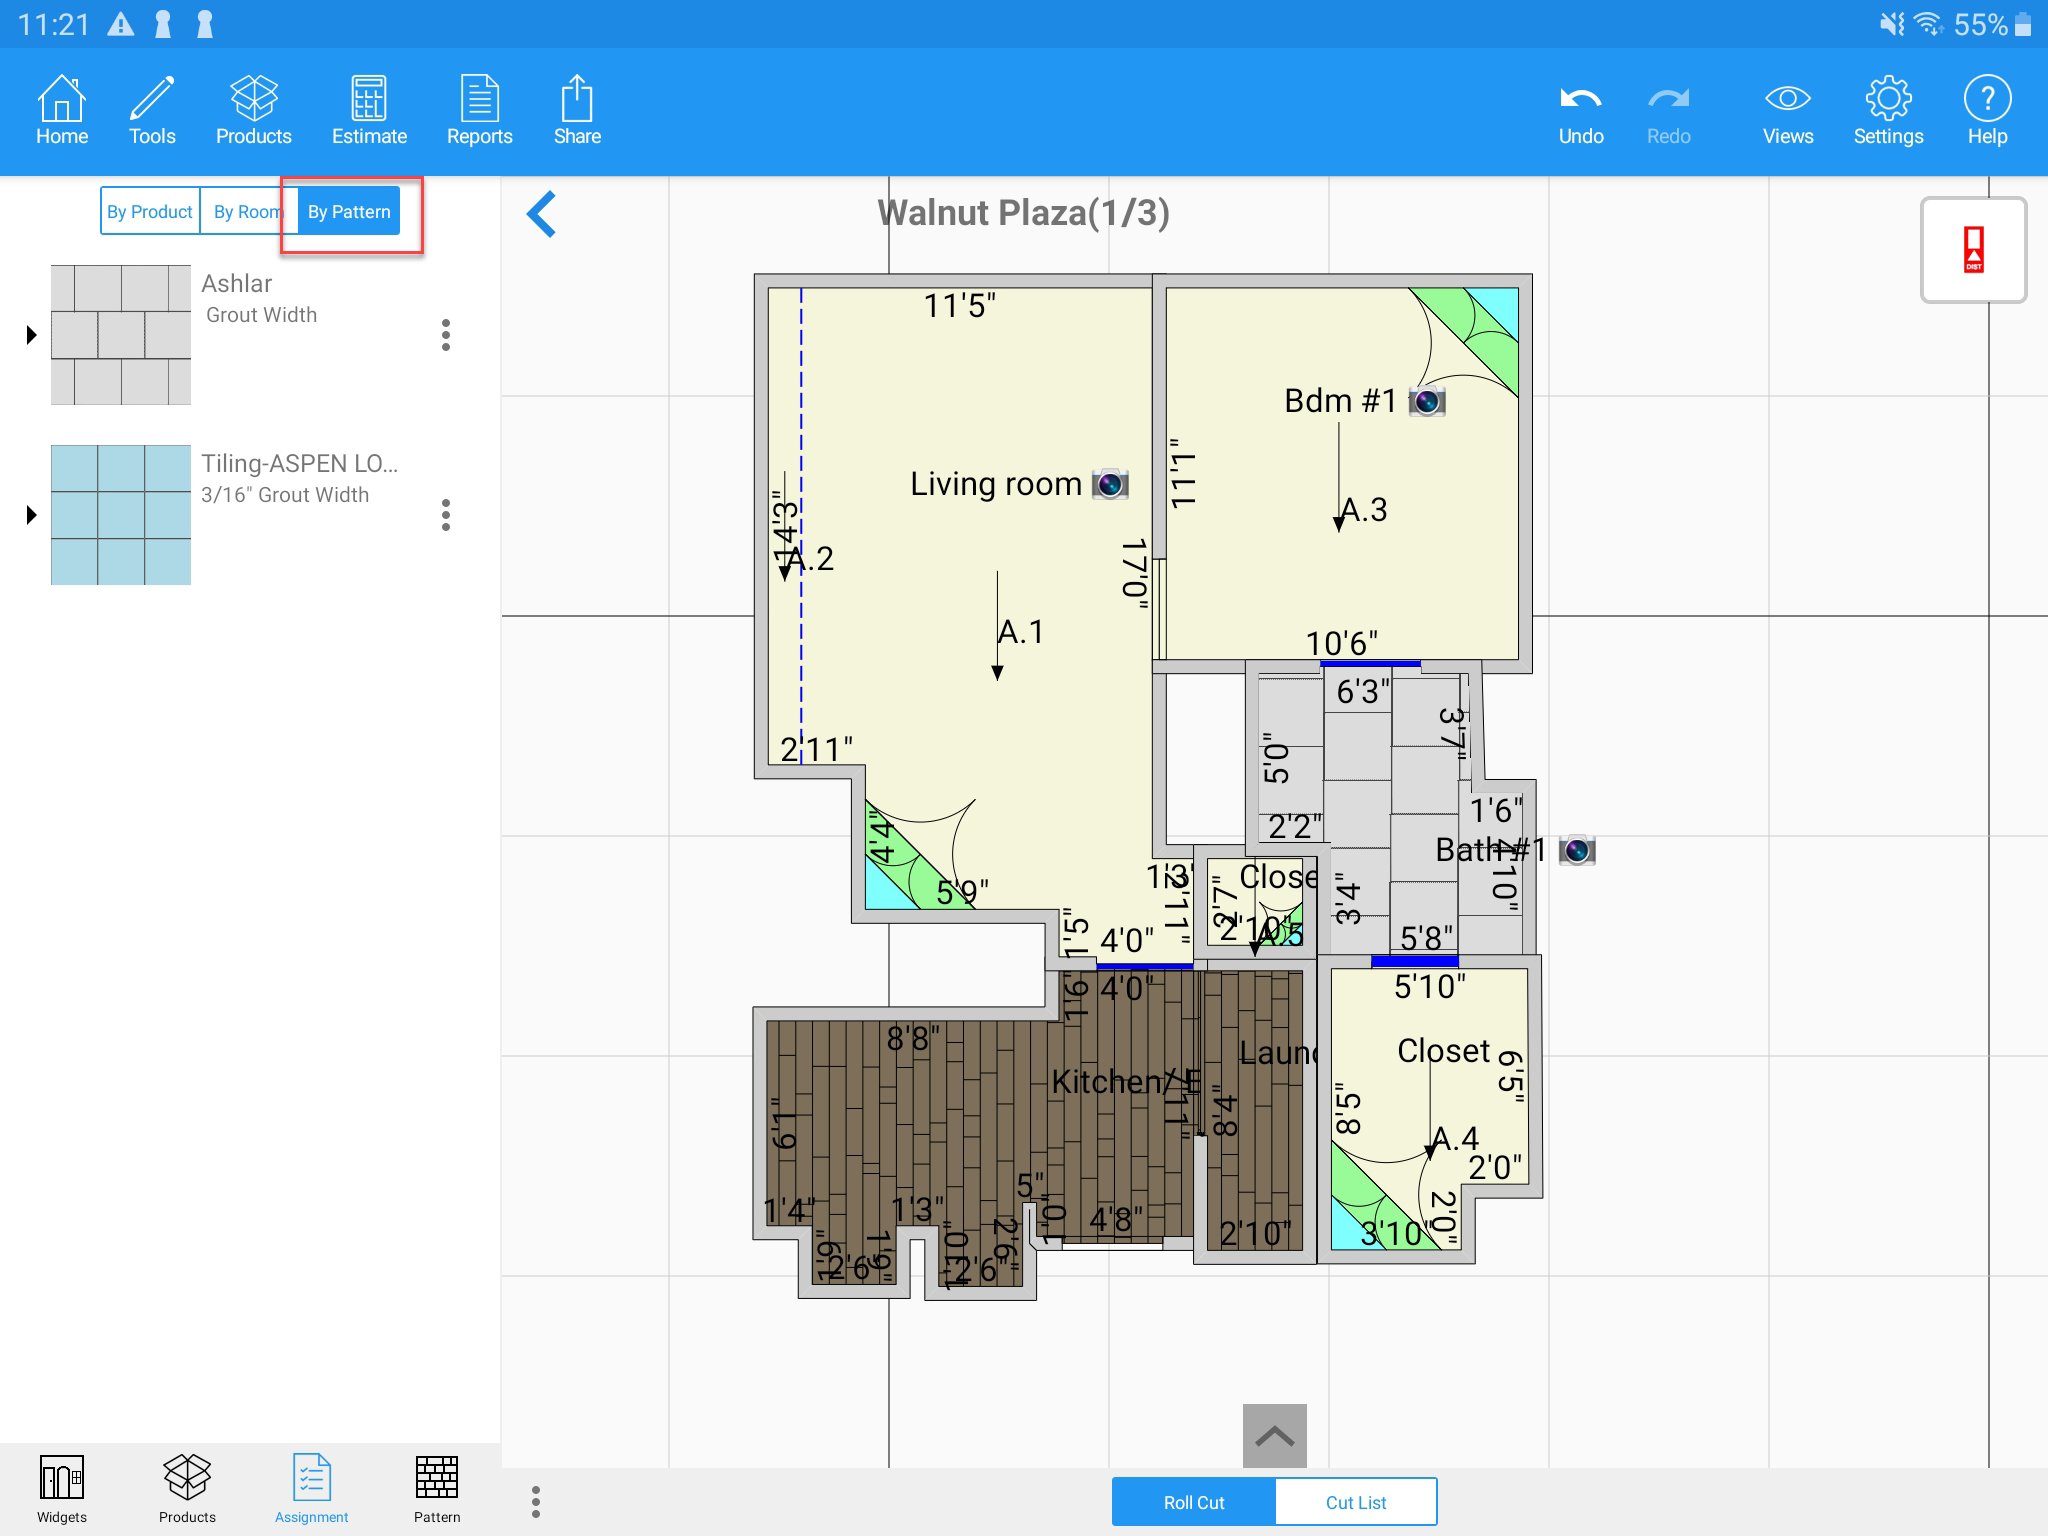Screen dimensions: 2048x1536
Task: Expand the Ashlar pattern row
Action: (31, 335)
